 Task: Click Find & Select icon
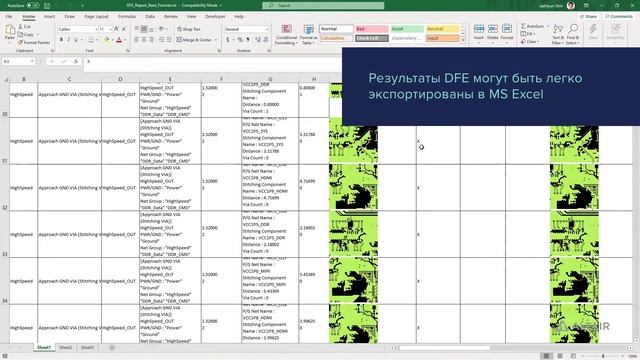(573, 29)
